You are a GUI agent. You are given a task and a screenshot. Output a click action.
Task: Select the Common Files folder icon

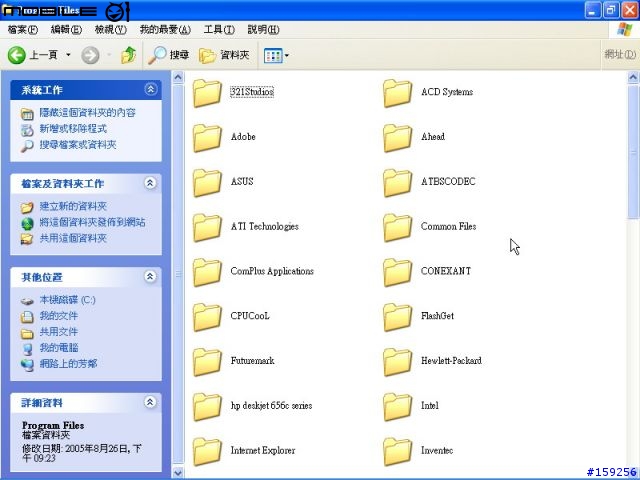tap(397, 228)
